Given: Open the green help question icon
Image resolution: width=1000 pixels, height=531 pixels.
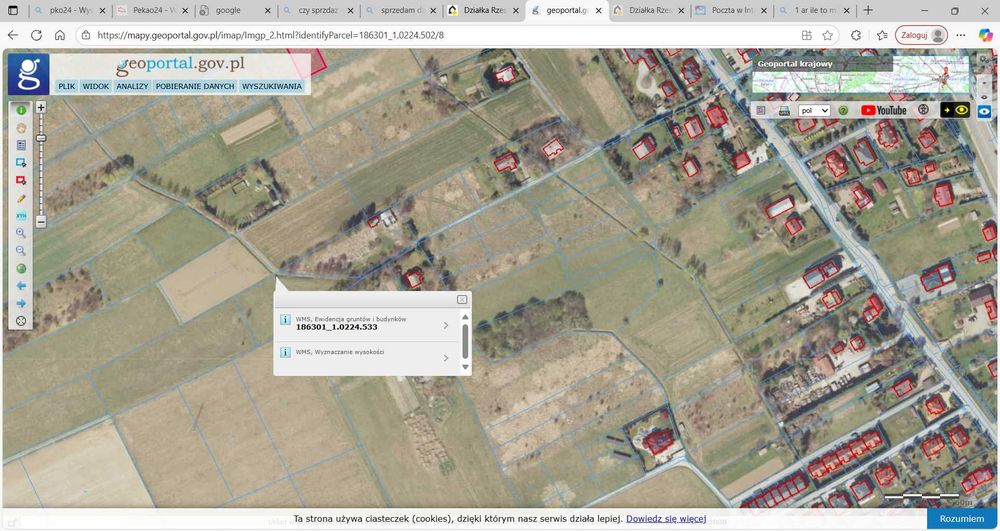Looking at the screenshot, I should click(843, 110).
